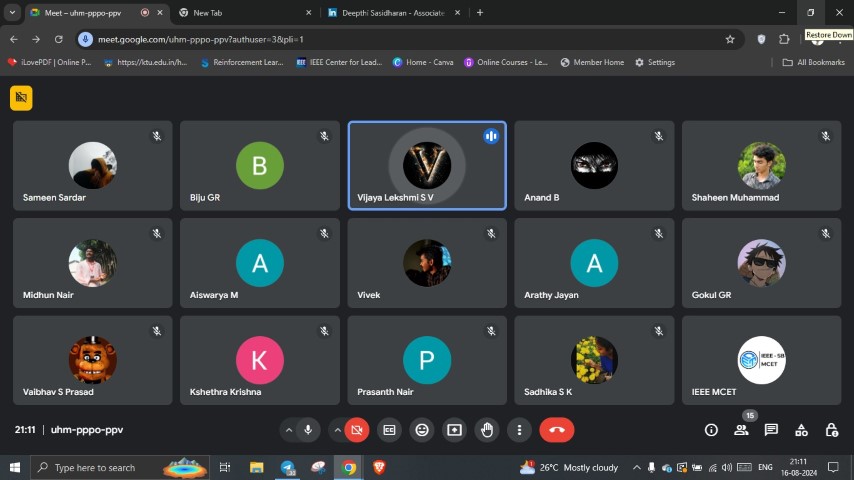The image size is (854, 480).
Task: Open the tab search dropdown in Chrome
Action: point(12,13)
